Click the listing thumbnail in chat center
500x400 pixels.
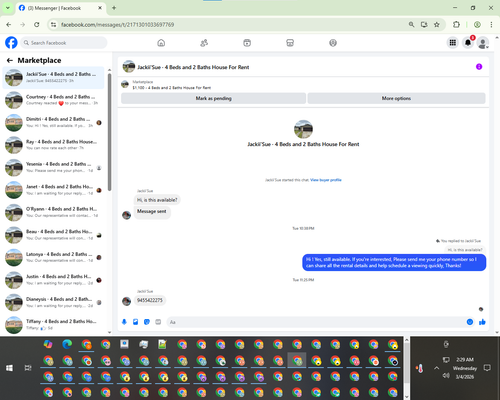pyautogui.click(x=303, y=129)
